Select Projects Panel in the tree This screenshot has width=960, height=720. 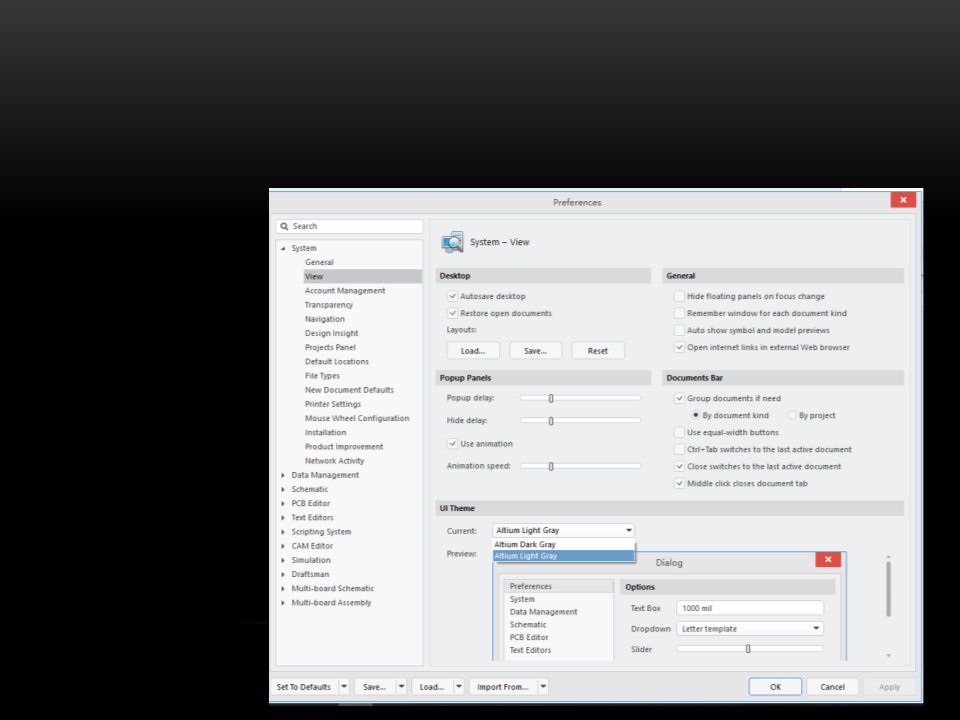click(x=330, y=347)
